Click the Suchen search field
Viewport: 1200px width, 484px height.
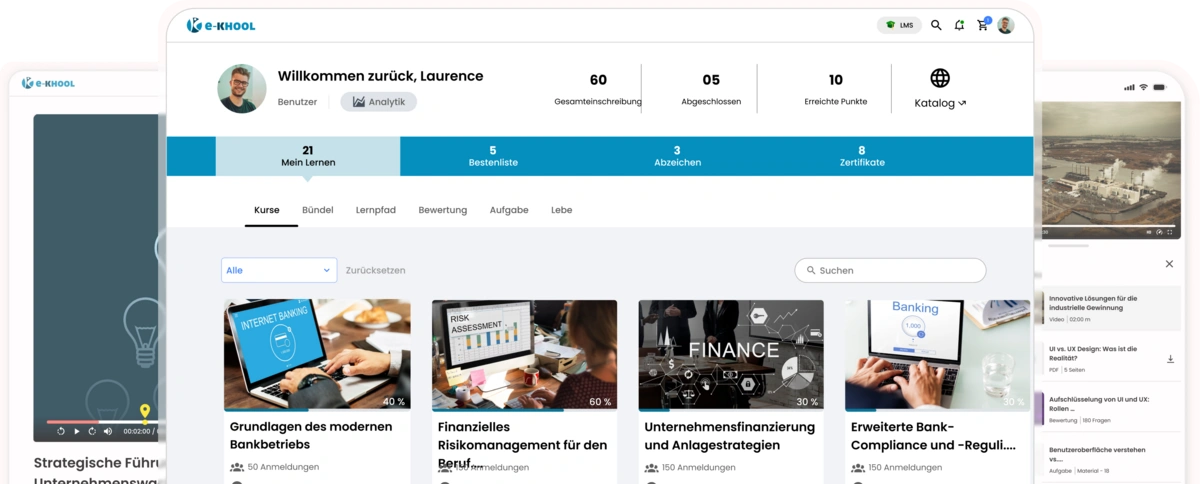click(x=890, y=270)
